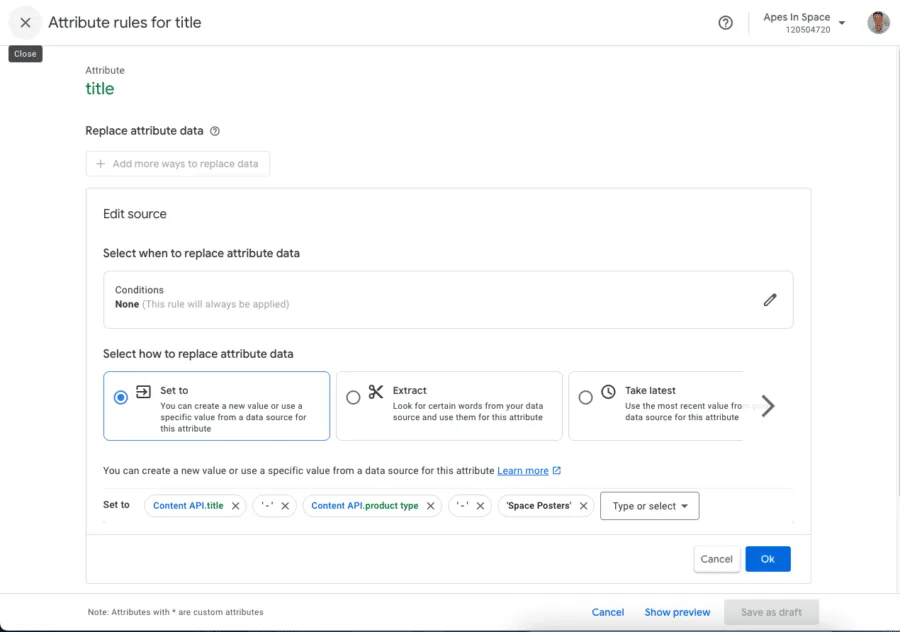Choose the Take latest radio option
900x632 pixels.
point(586,397)
